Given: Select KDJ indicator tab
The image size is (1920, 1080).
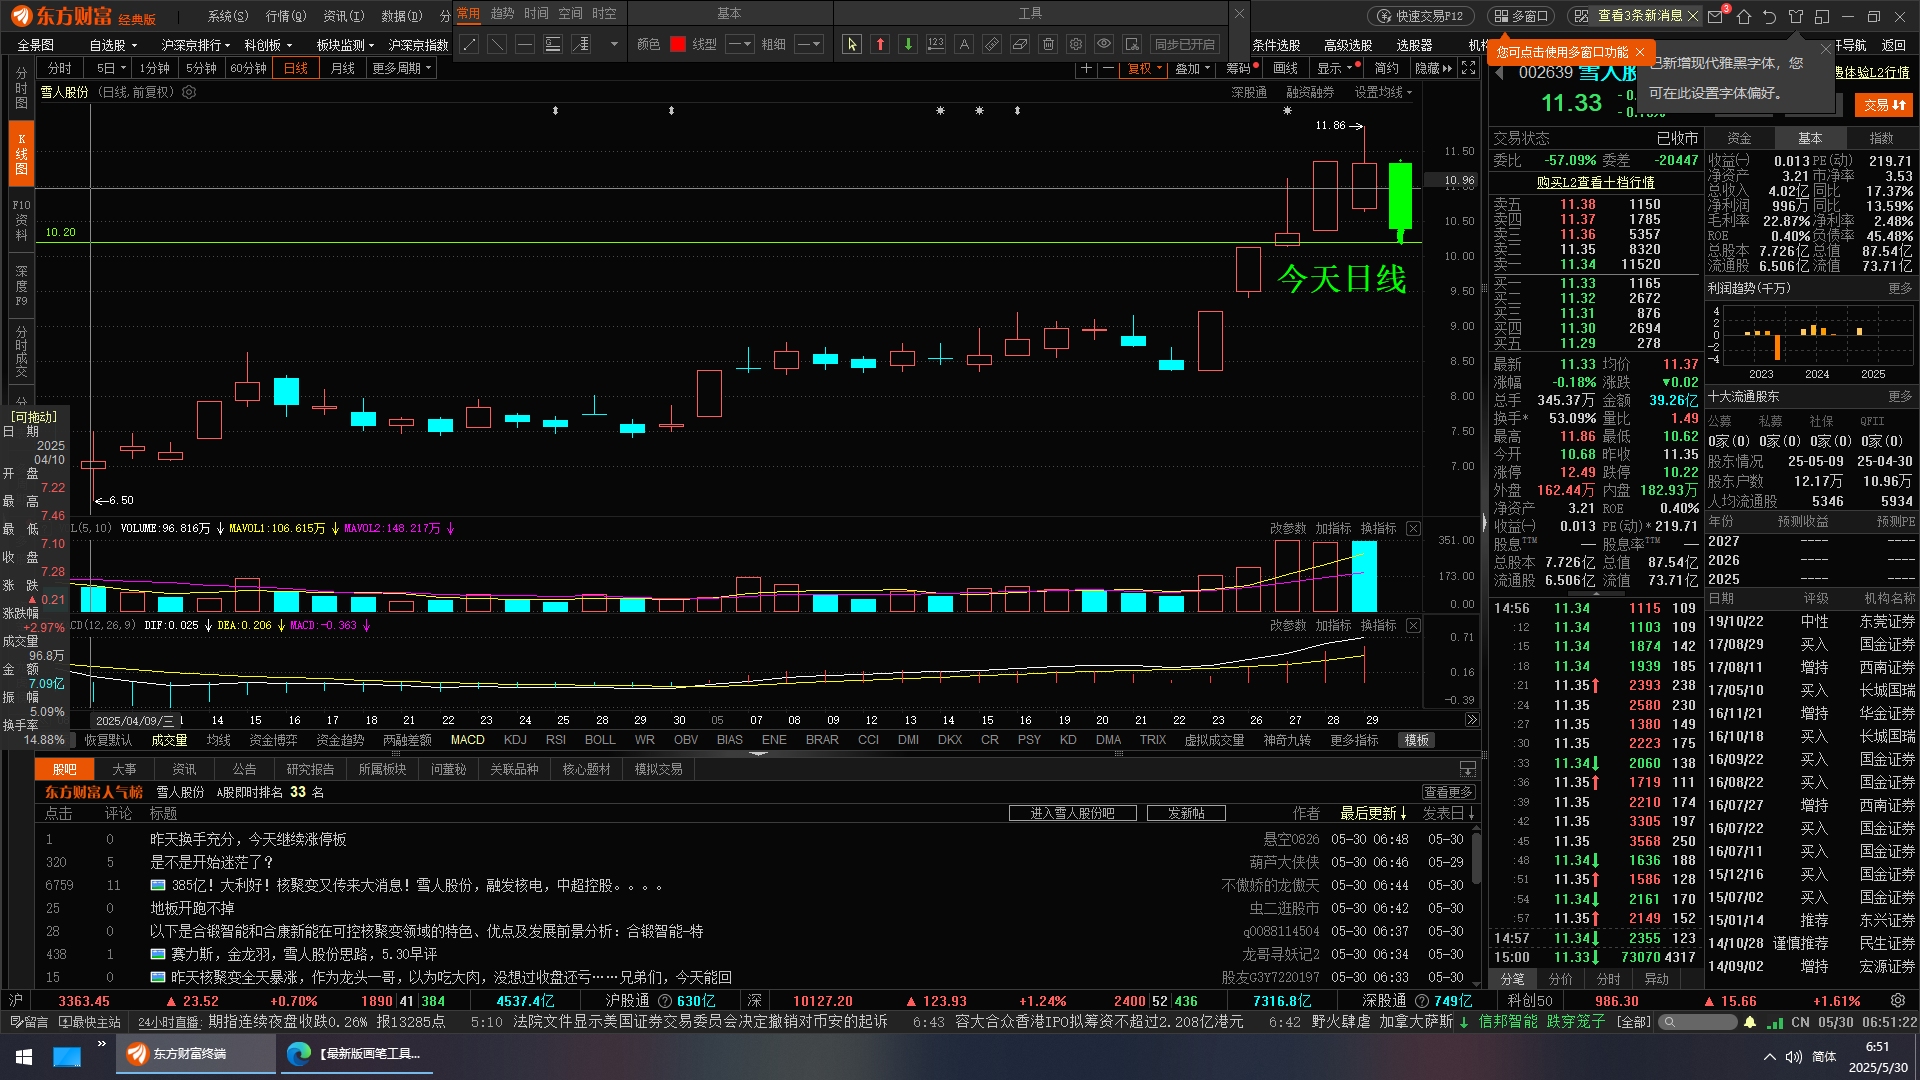Looking at the screenshot, I should (x=515, y=740).
